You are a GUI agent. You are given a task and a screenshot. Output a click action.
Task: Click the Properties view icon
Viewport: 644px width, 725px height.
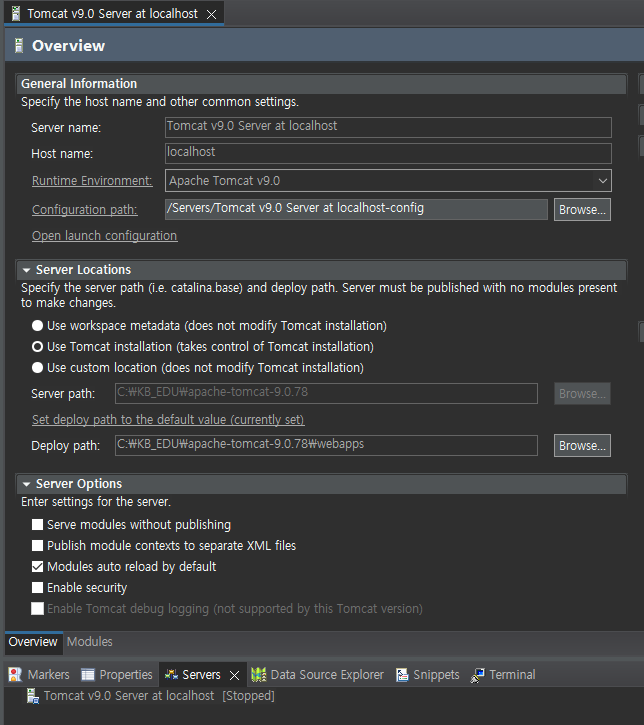coord(88,675)
